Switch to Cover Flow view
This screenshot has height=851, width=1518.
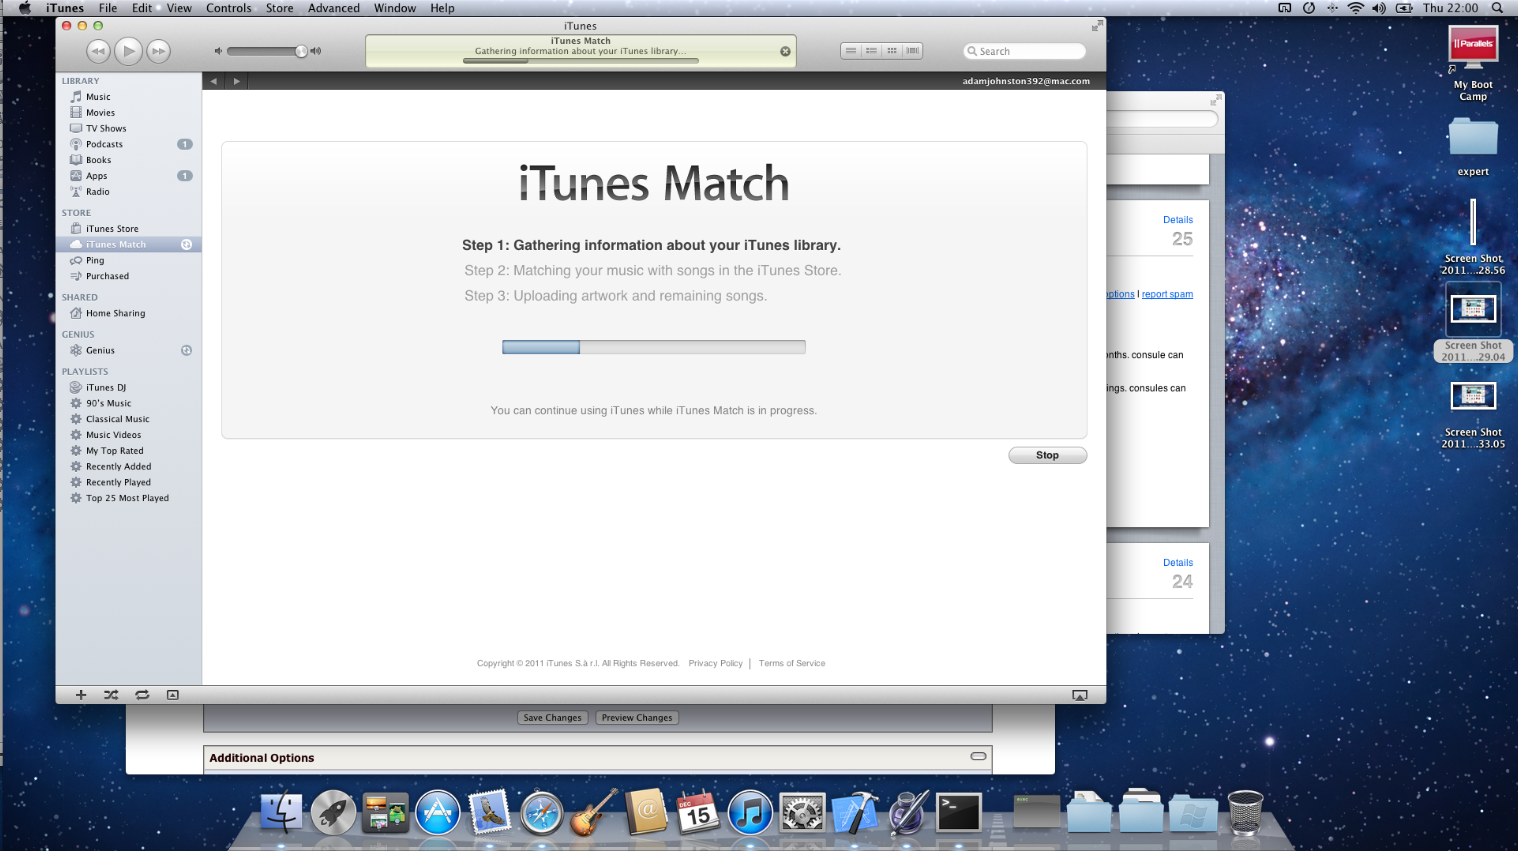(x=912, y=51)
